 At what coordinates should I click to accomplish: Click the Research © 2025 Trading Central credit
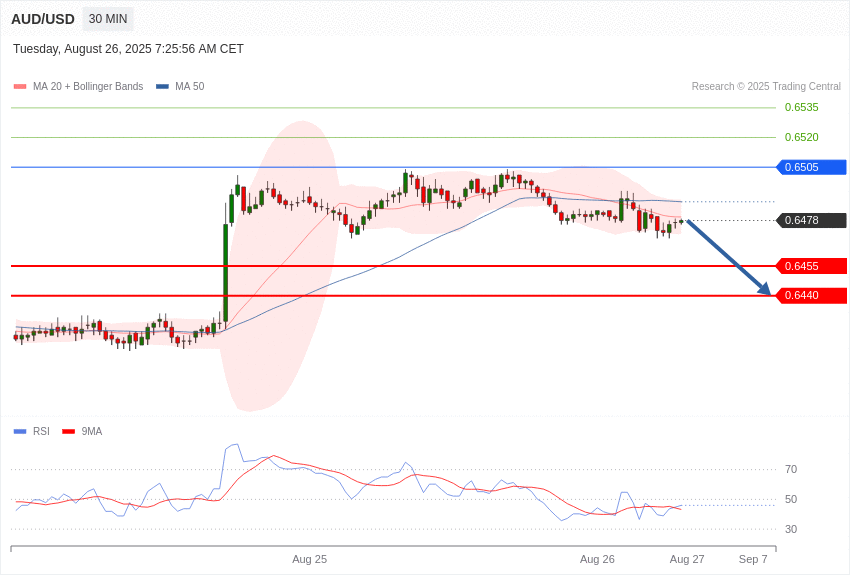point(766,87)
